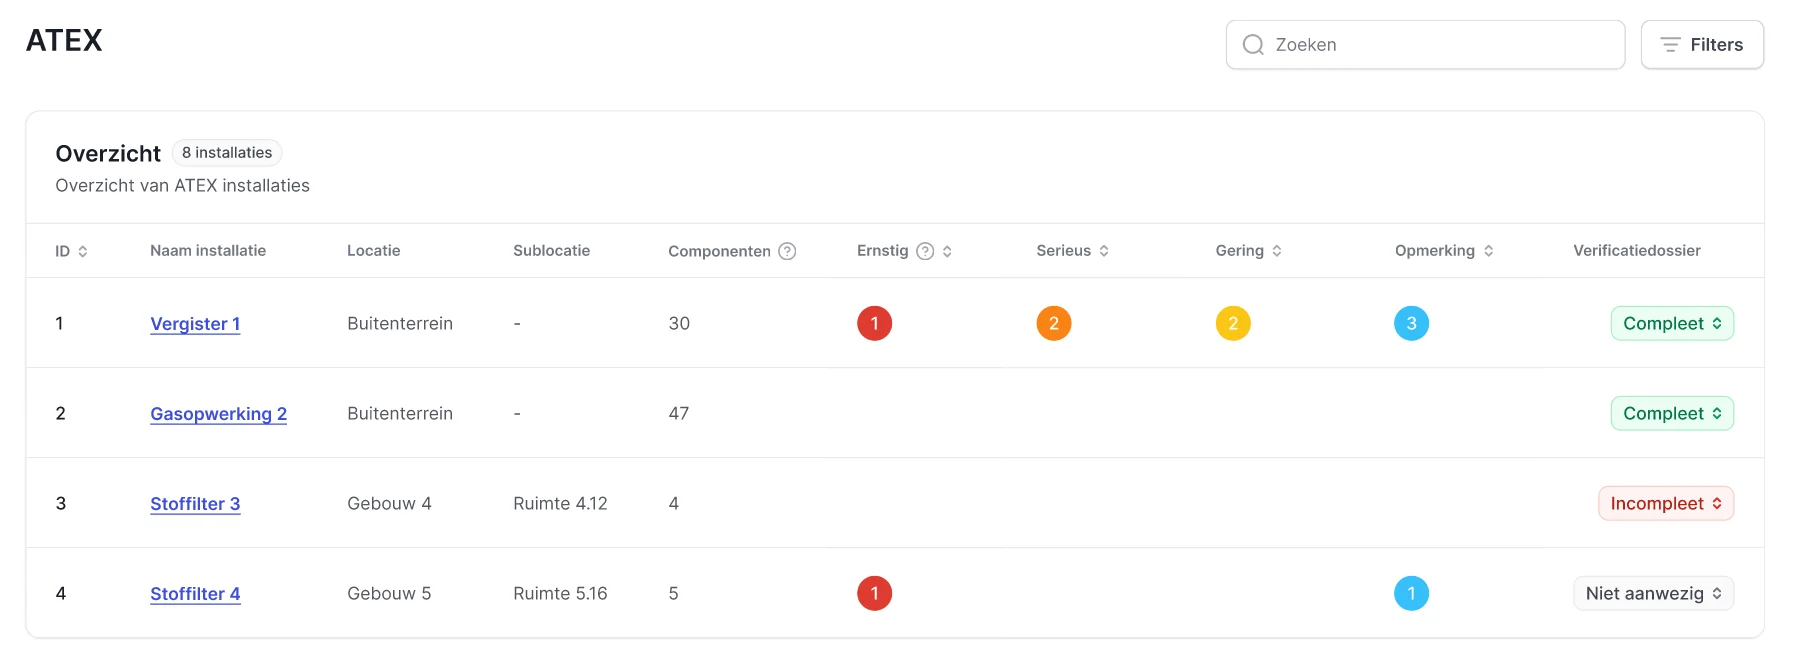Viewport: 1811px width, 672px height.
Task: Open the Stoffilter 3 installation link
Action: tap(195, 503)
